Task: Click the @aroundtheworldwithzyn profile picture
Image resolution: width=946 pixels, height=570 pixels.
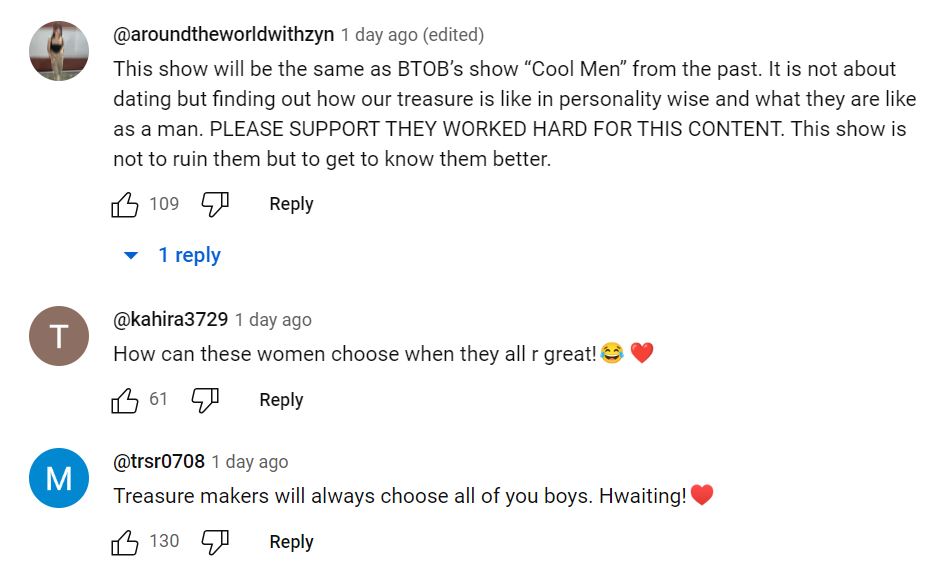Action: click(x=59, y=51)
